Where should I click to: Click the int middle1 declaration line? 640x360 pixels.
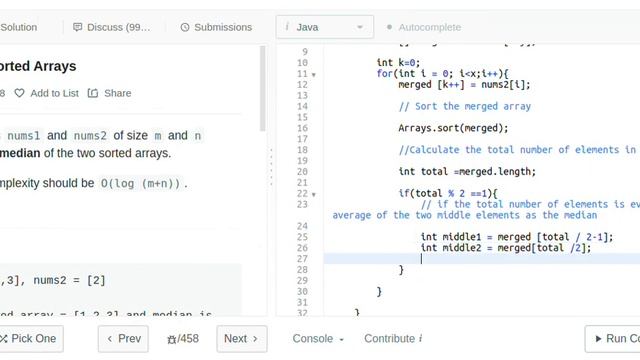click(x=517, y=237)
